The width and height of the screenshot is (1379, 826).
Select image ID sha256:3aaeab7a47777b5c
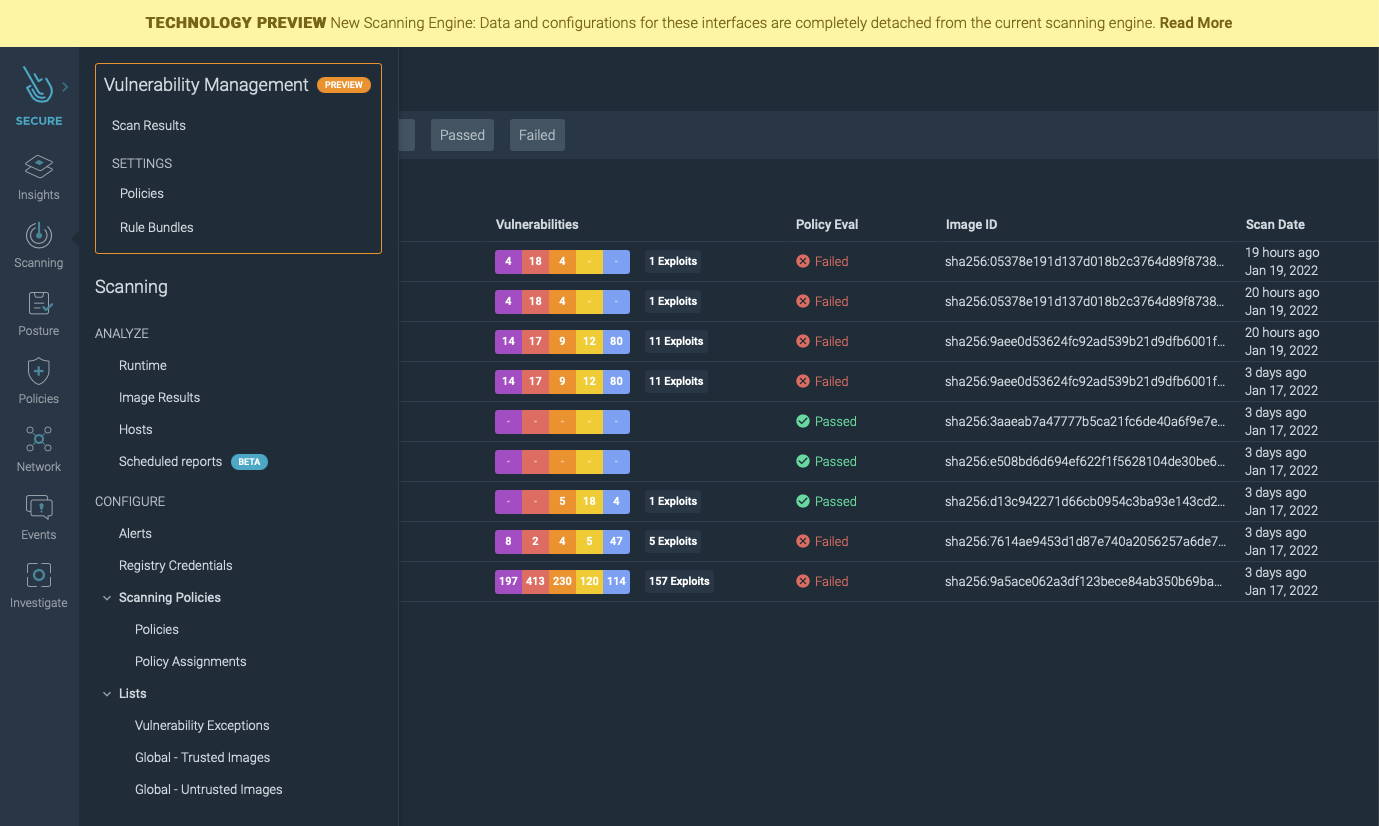pyautogui.click(x=1085, y=421)
